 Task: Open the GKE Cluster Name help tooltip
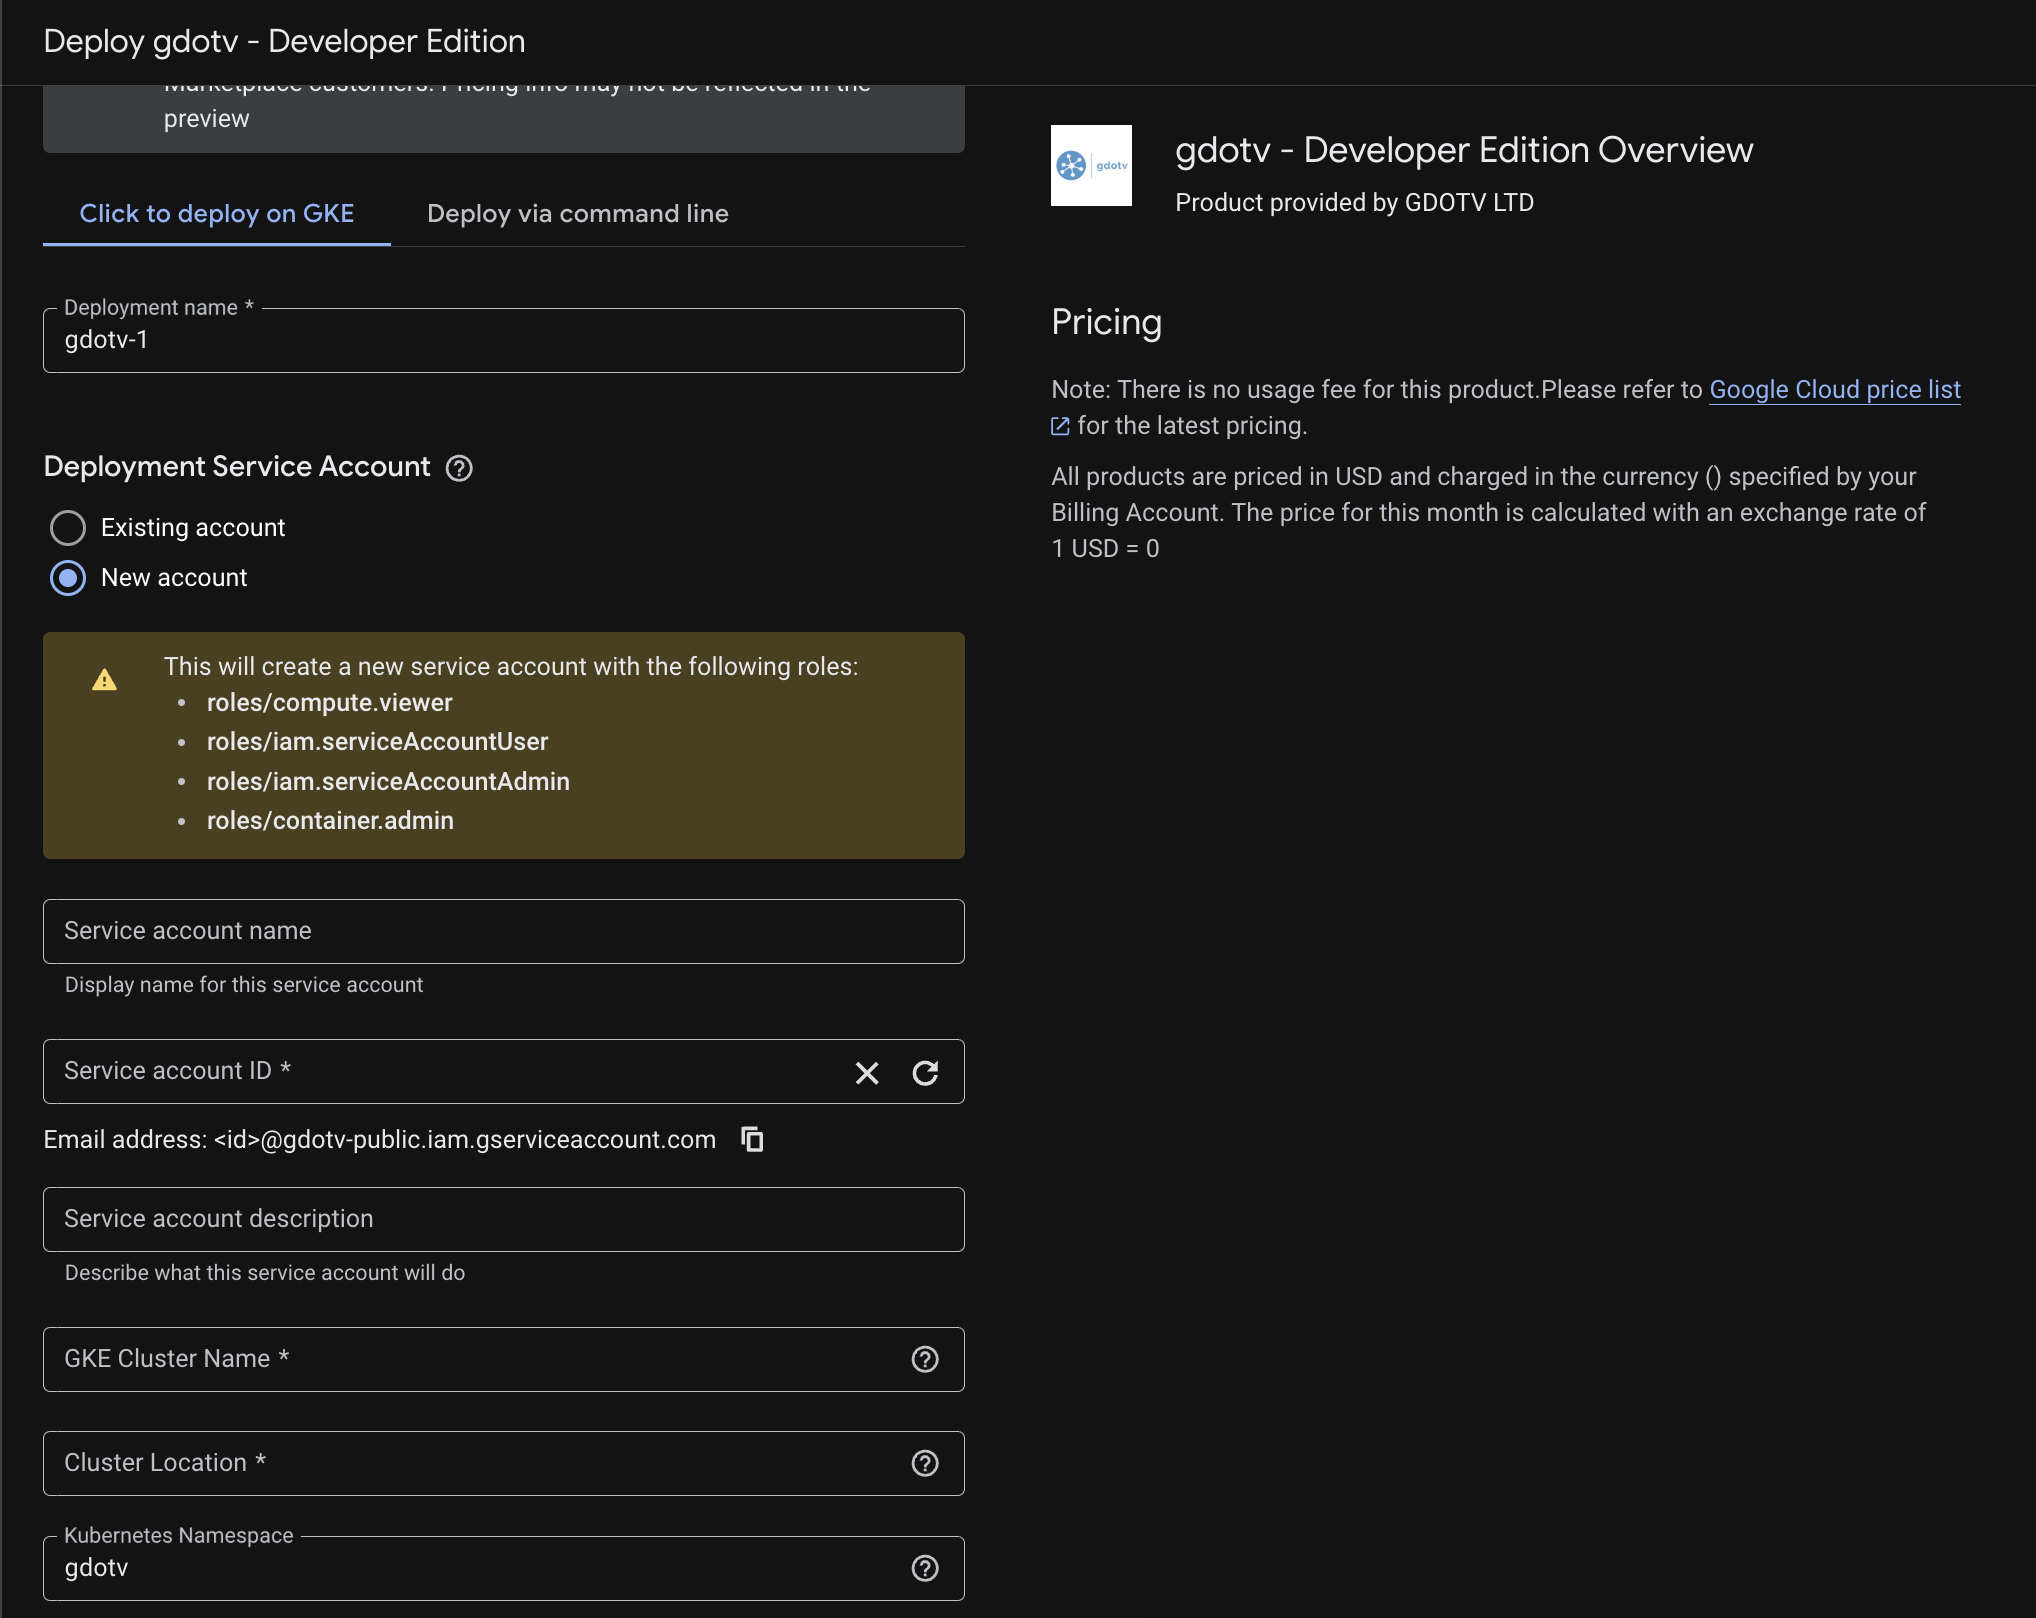point(924,1359)
